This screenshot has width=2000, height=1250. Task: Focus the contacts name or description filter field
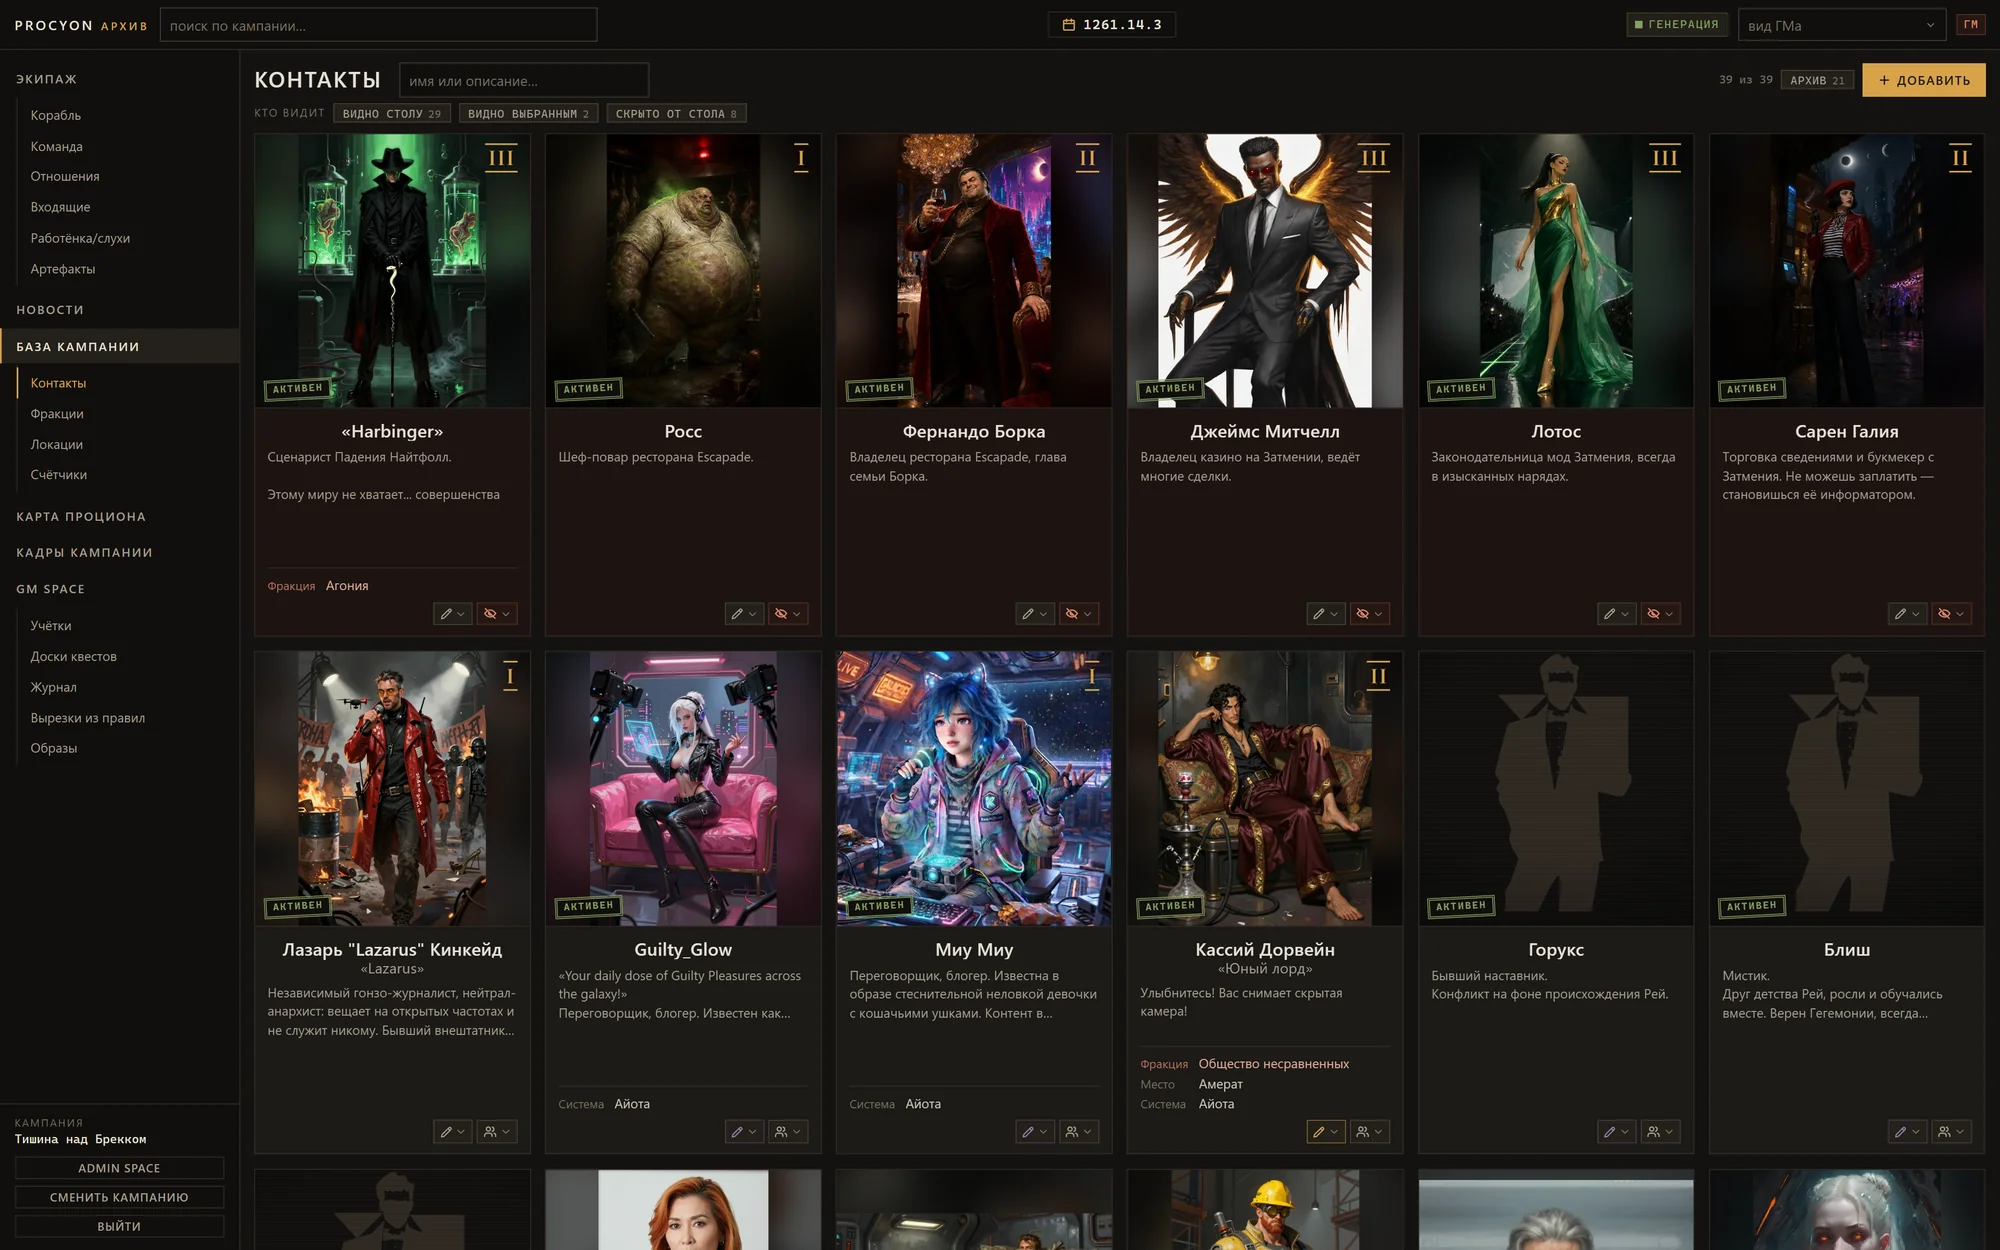(x=524, y=81)
